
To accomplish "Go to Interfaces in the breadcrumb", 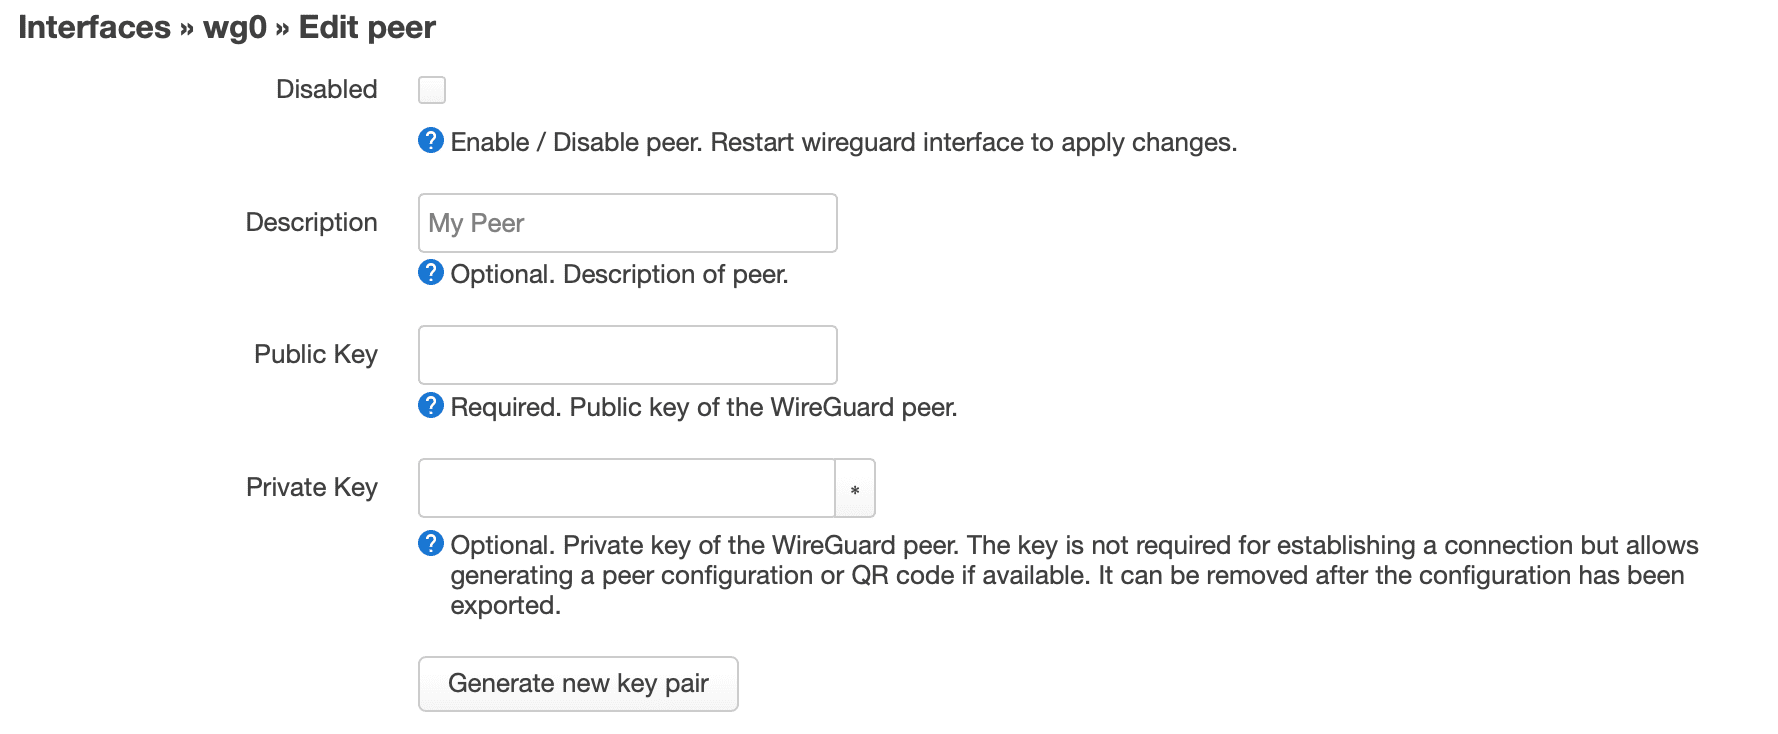I will click(x=95, y=27).
